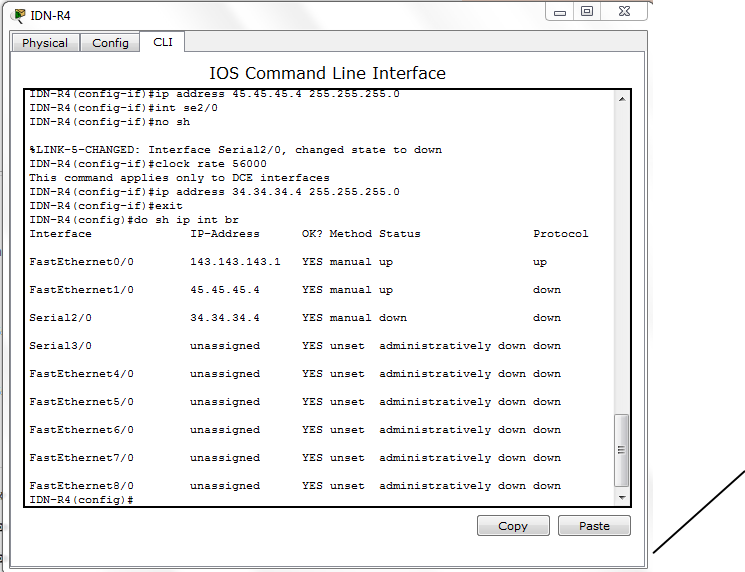Click the Serial3/0 interface name

pyautogui.click(x=60, y=346)
